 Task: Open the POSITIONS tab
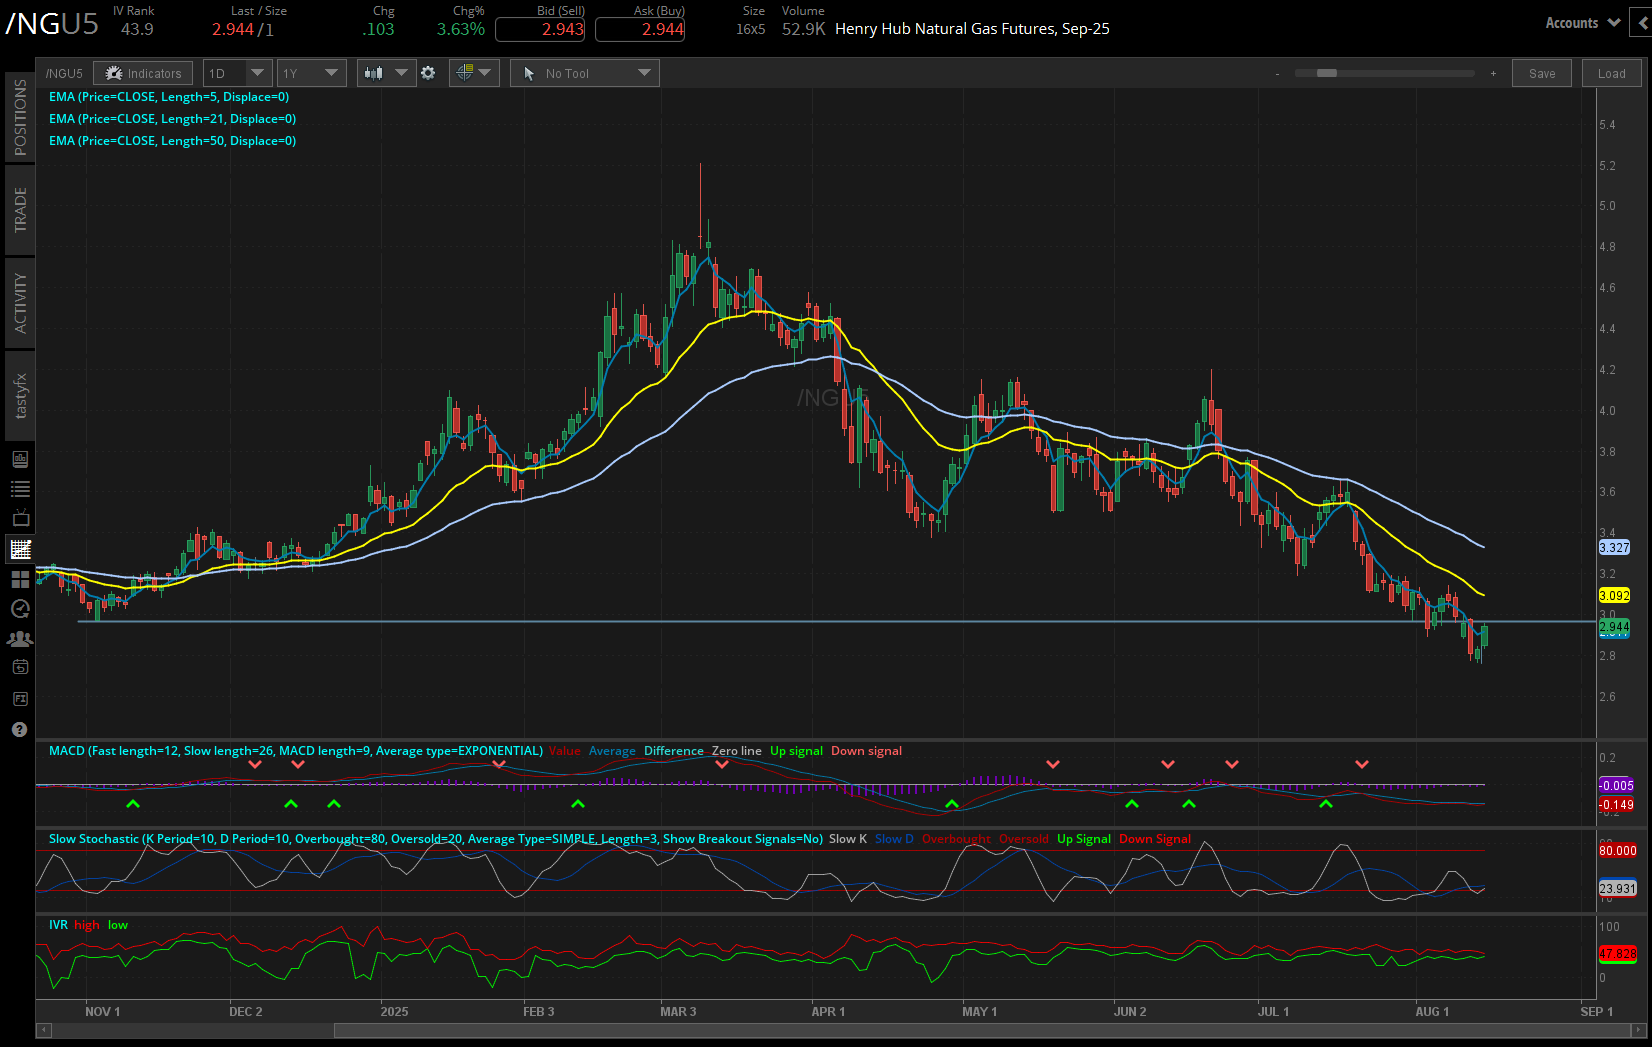point(19,117)
